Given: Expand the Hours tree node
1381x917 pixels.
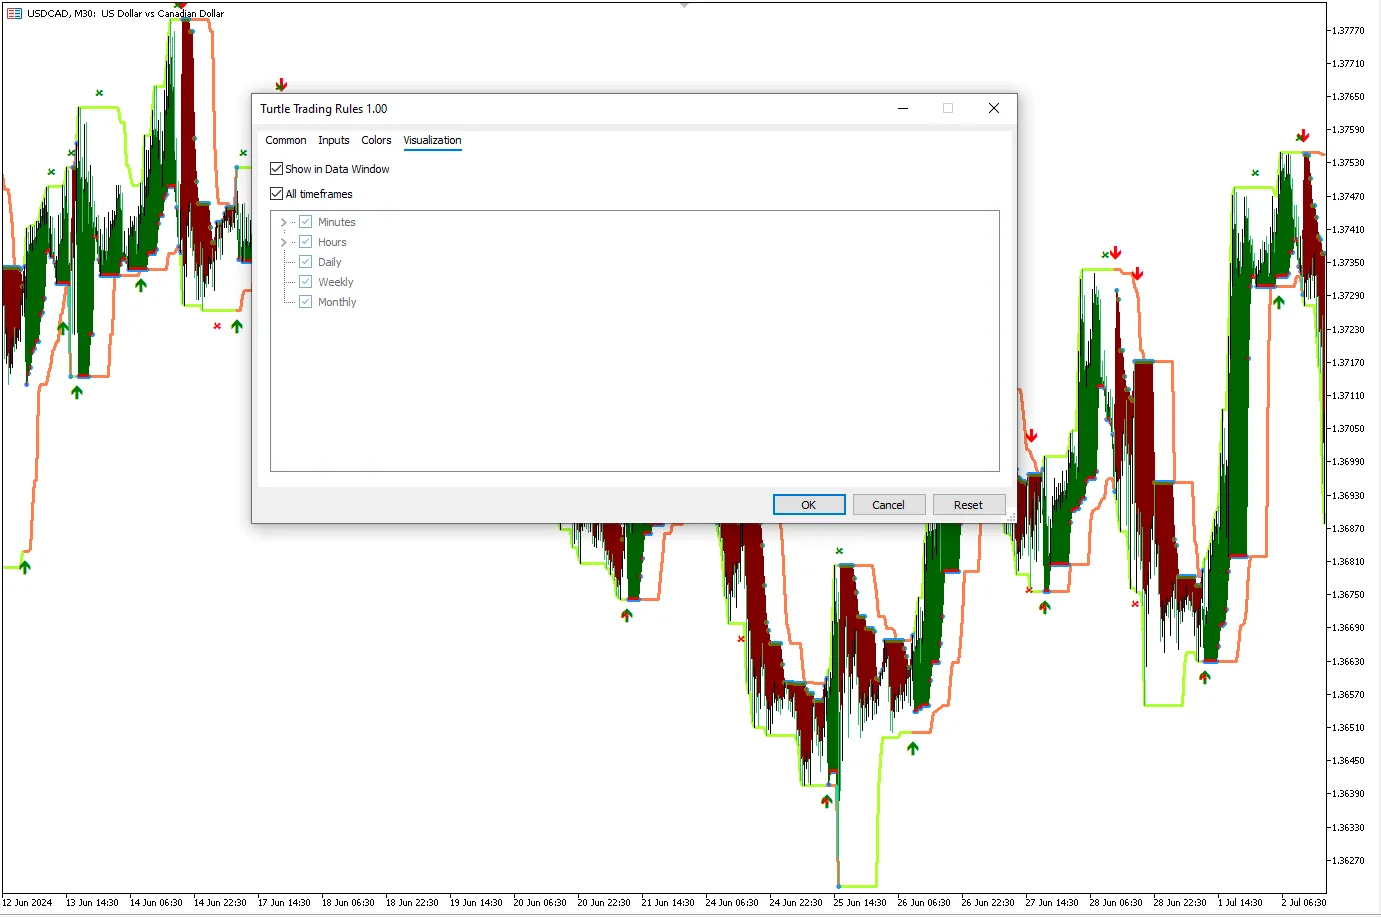Looking at the screenshot, I should point(284,242).
